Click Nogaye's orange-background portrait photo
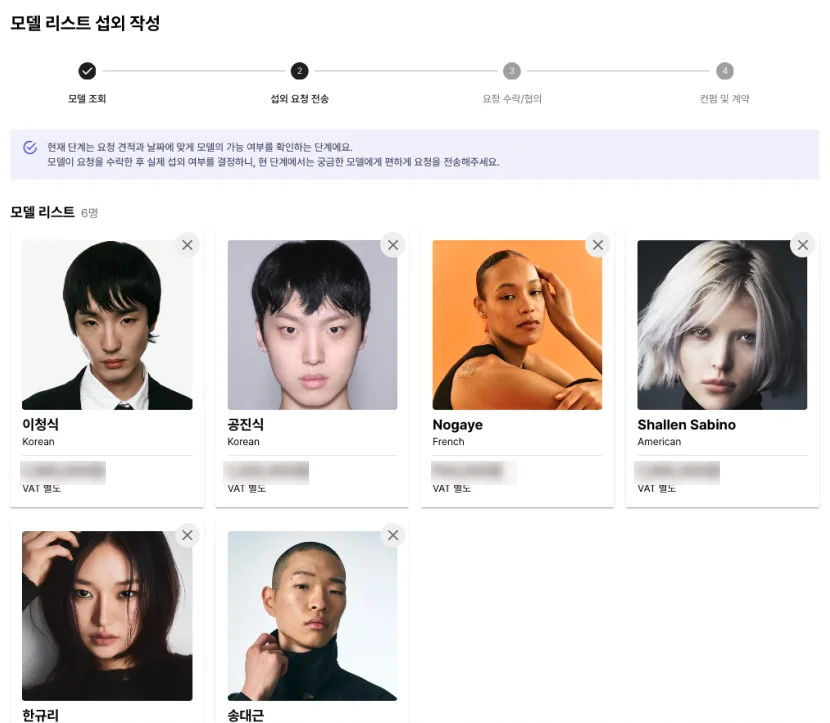Image resolution: width=830 pixels, height=723 pixels. (x=517, y=325)
